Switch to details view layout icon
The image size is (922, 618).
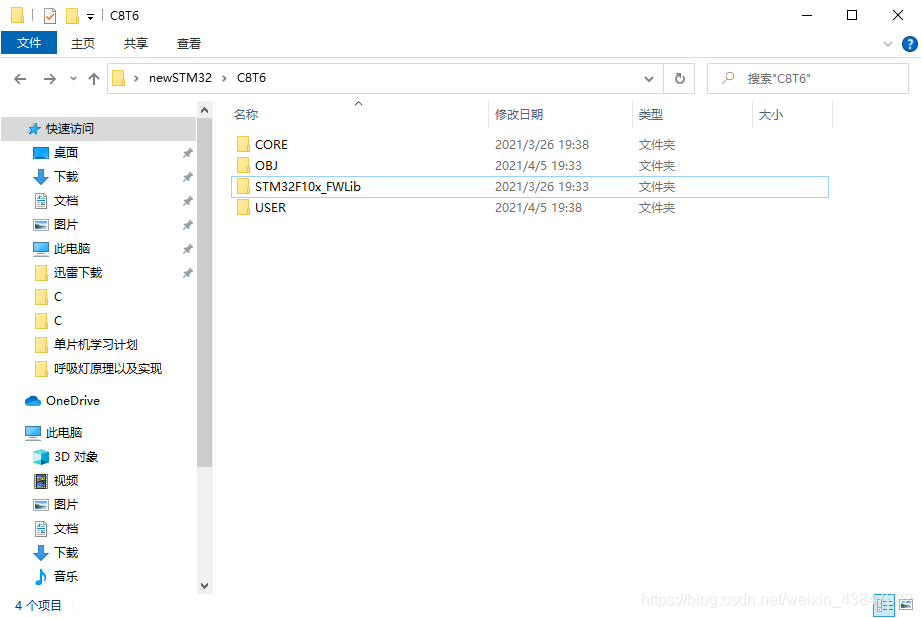pos(884,605)
